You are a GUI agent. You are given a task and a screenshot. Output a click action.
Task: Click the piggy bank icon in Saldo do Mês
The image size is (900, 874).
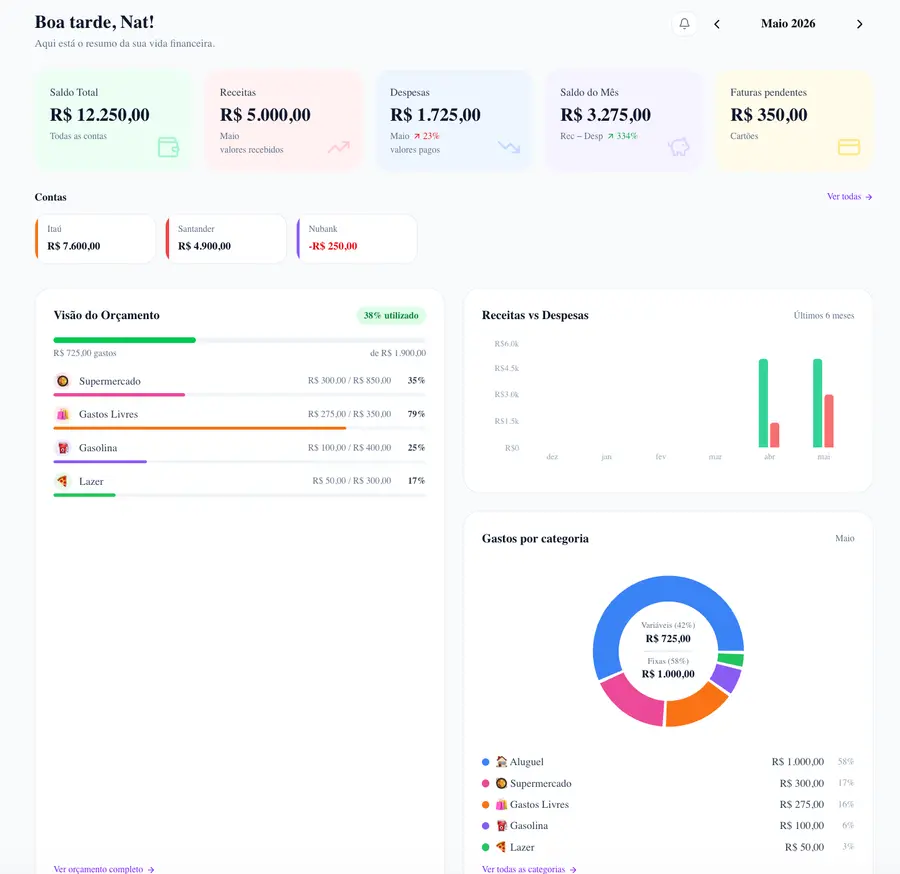678,147
